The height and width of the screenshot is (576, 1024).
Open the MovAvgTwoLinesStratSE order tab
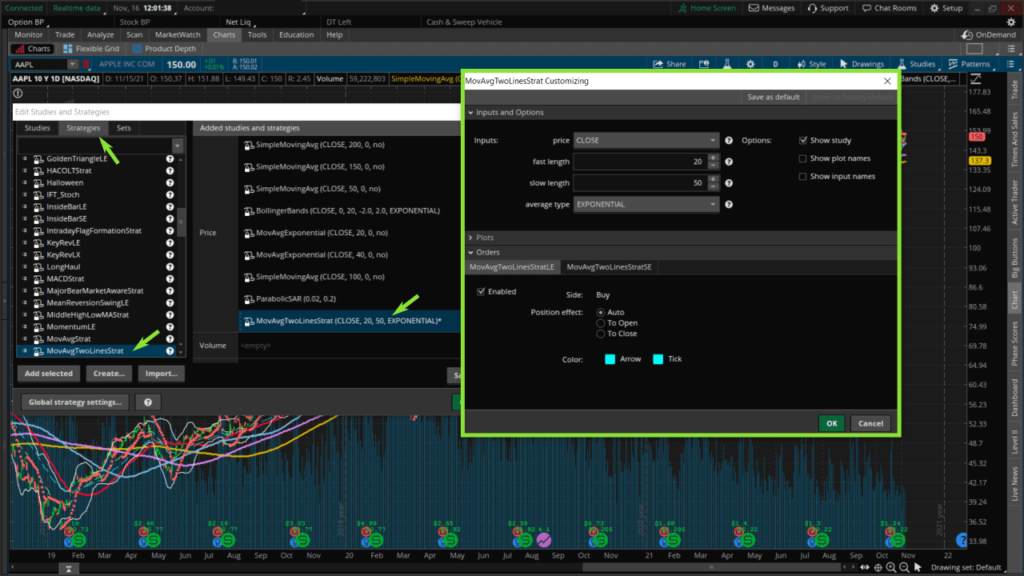(609, 267)
